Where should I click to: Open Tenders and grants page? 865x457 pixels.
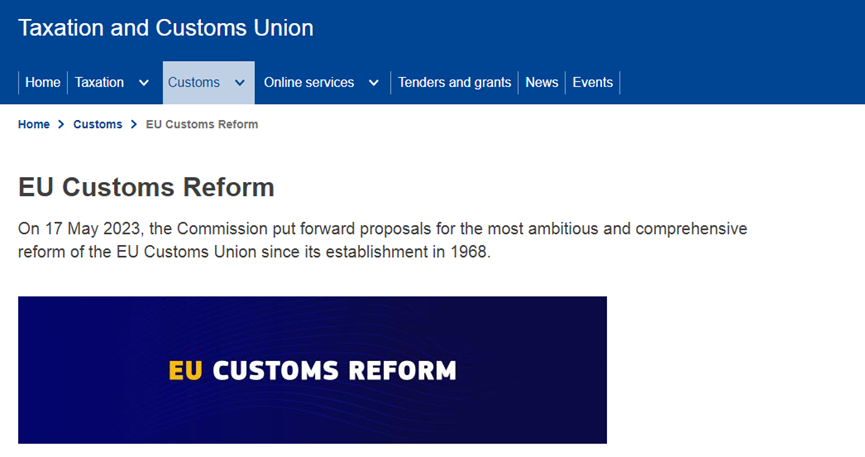click(455, 82)
